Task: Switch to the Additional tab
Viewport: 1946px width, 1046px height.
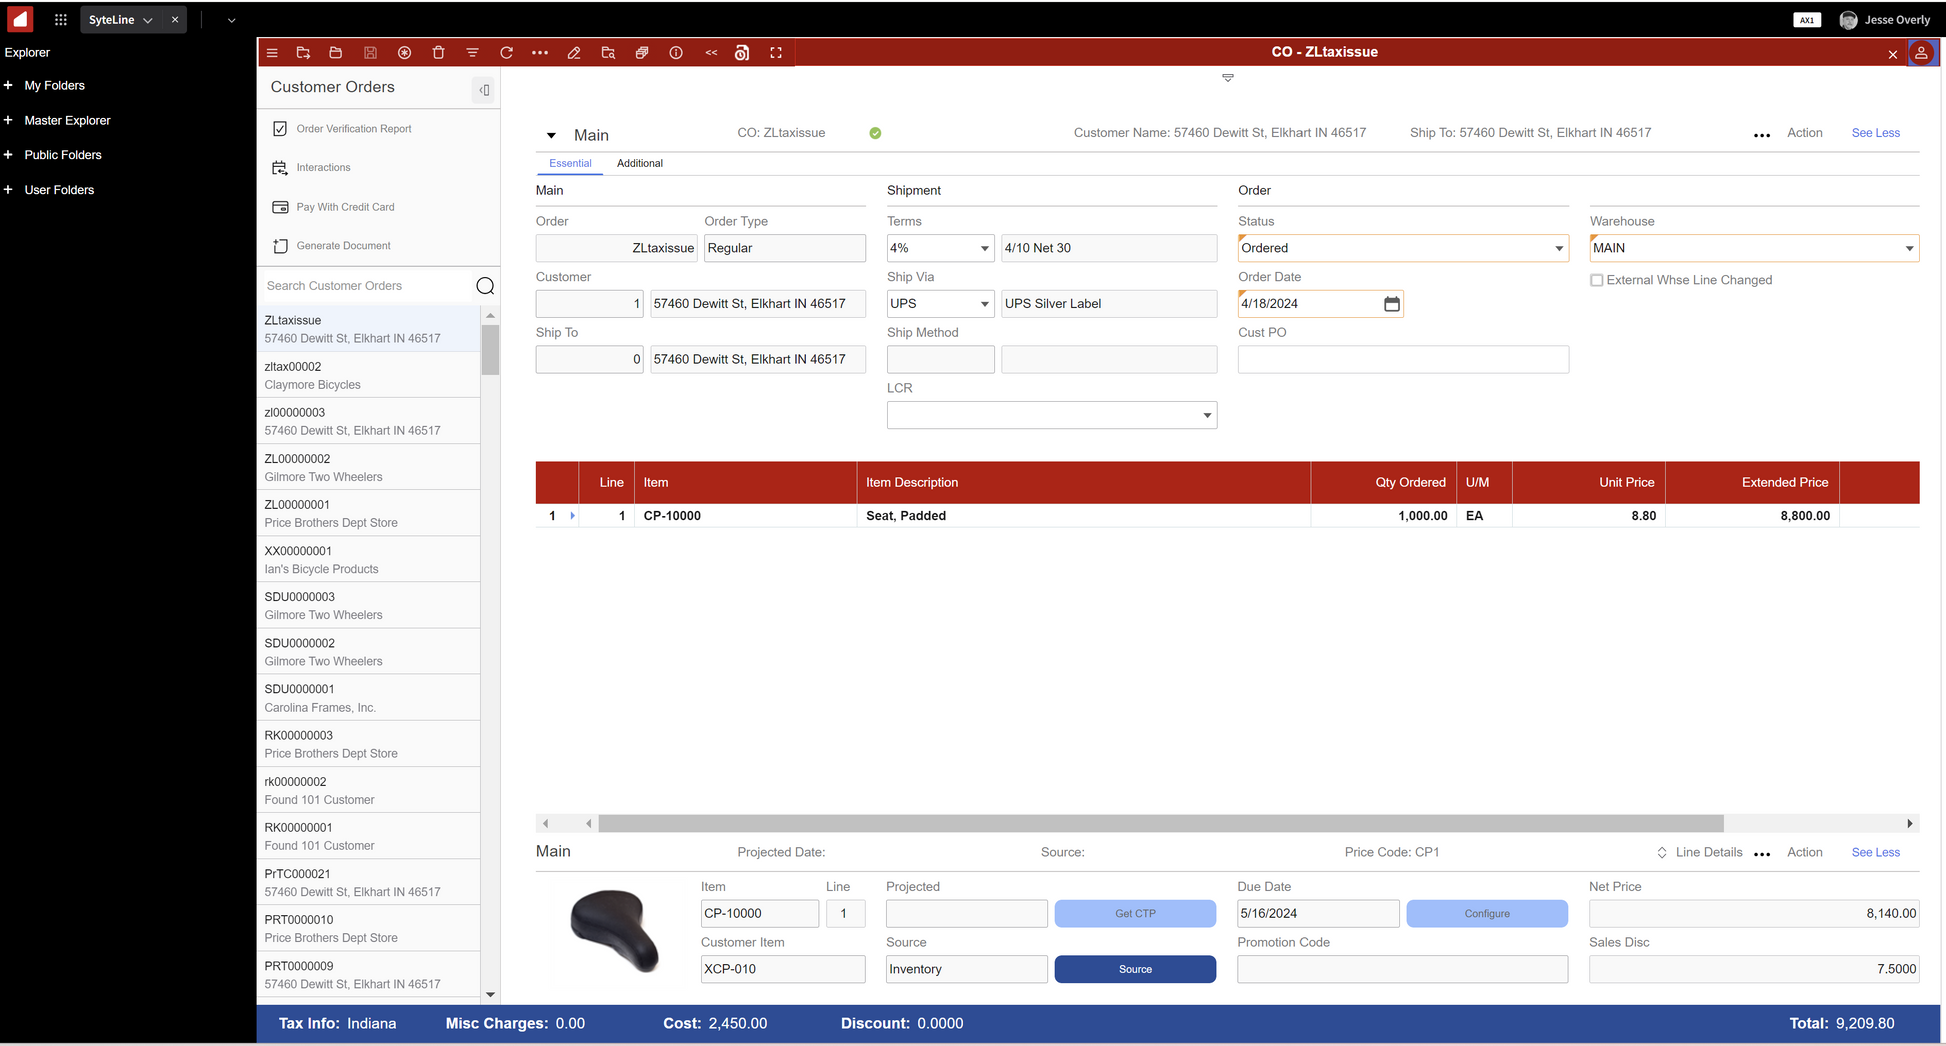Action: pos(639,163)
